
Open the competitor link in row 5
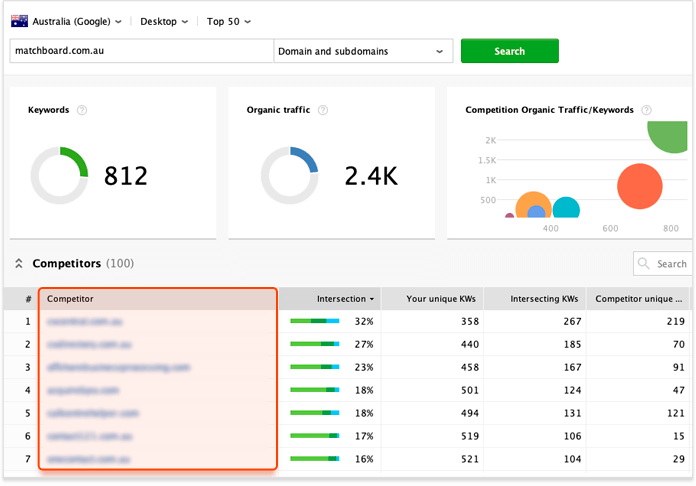[x=92, y=414]
